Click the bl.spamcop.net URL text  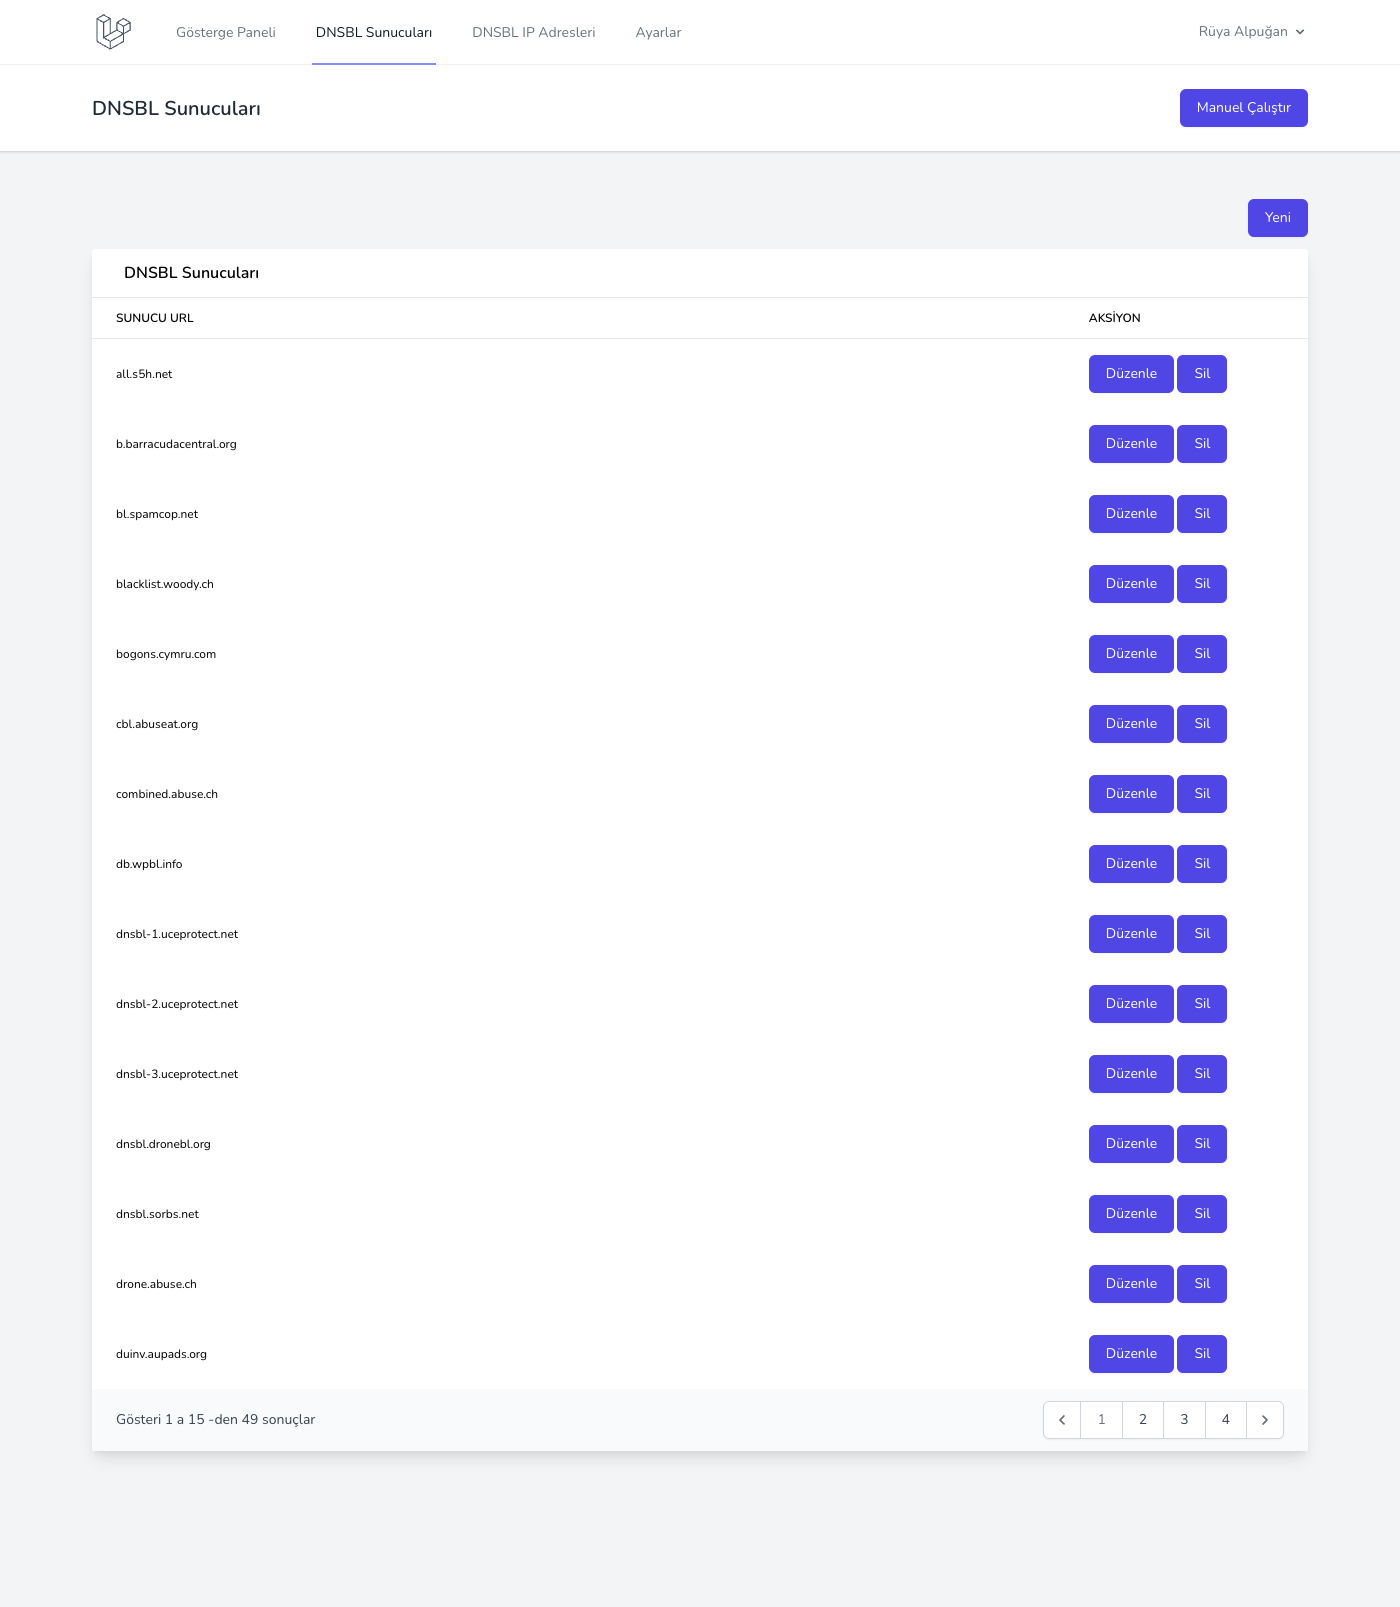tap(157, 514)
